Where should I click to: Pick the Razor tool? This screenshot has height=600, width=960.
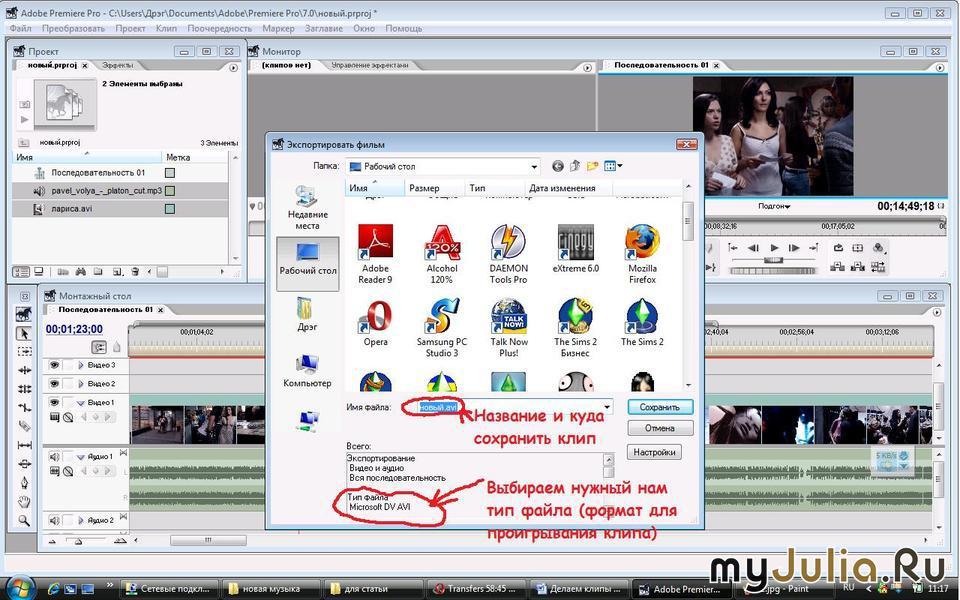click(24, 426)
